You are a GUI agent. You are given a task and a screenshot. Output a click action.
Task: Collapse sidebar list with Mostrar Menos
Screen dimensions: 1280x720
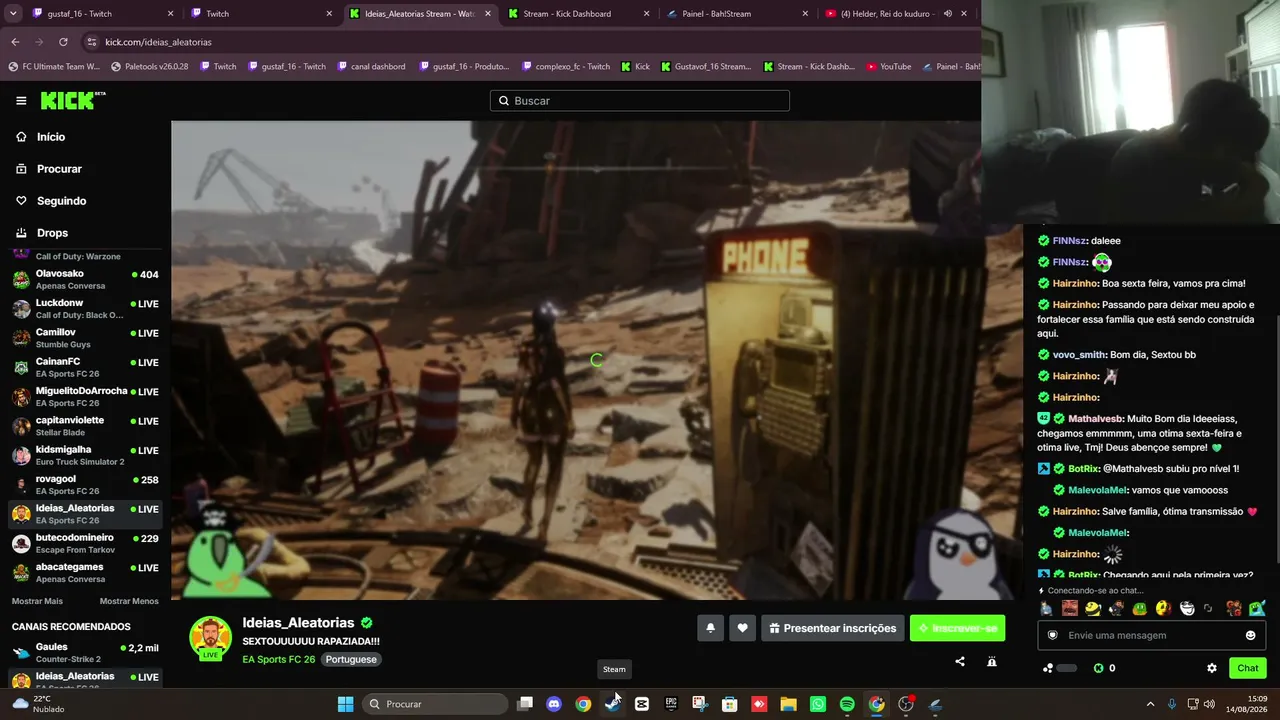129,601
